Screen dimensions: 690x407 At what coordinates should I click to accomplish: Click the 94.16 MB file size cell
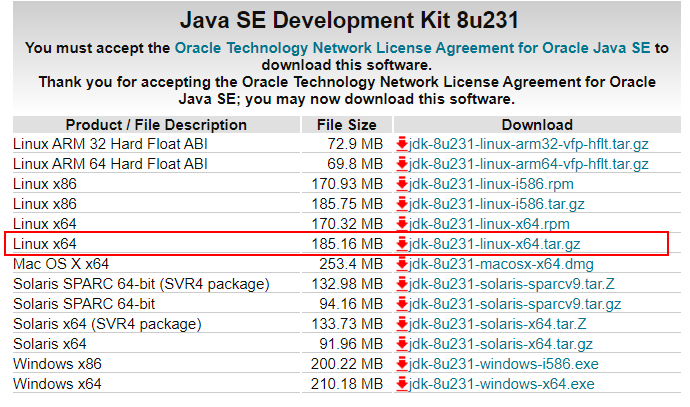351,304
